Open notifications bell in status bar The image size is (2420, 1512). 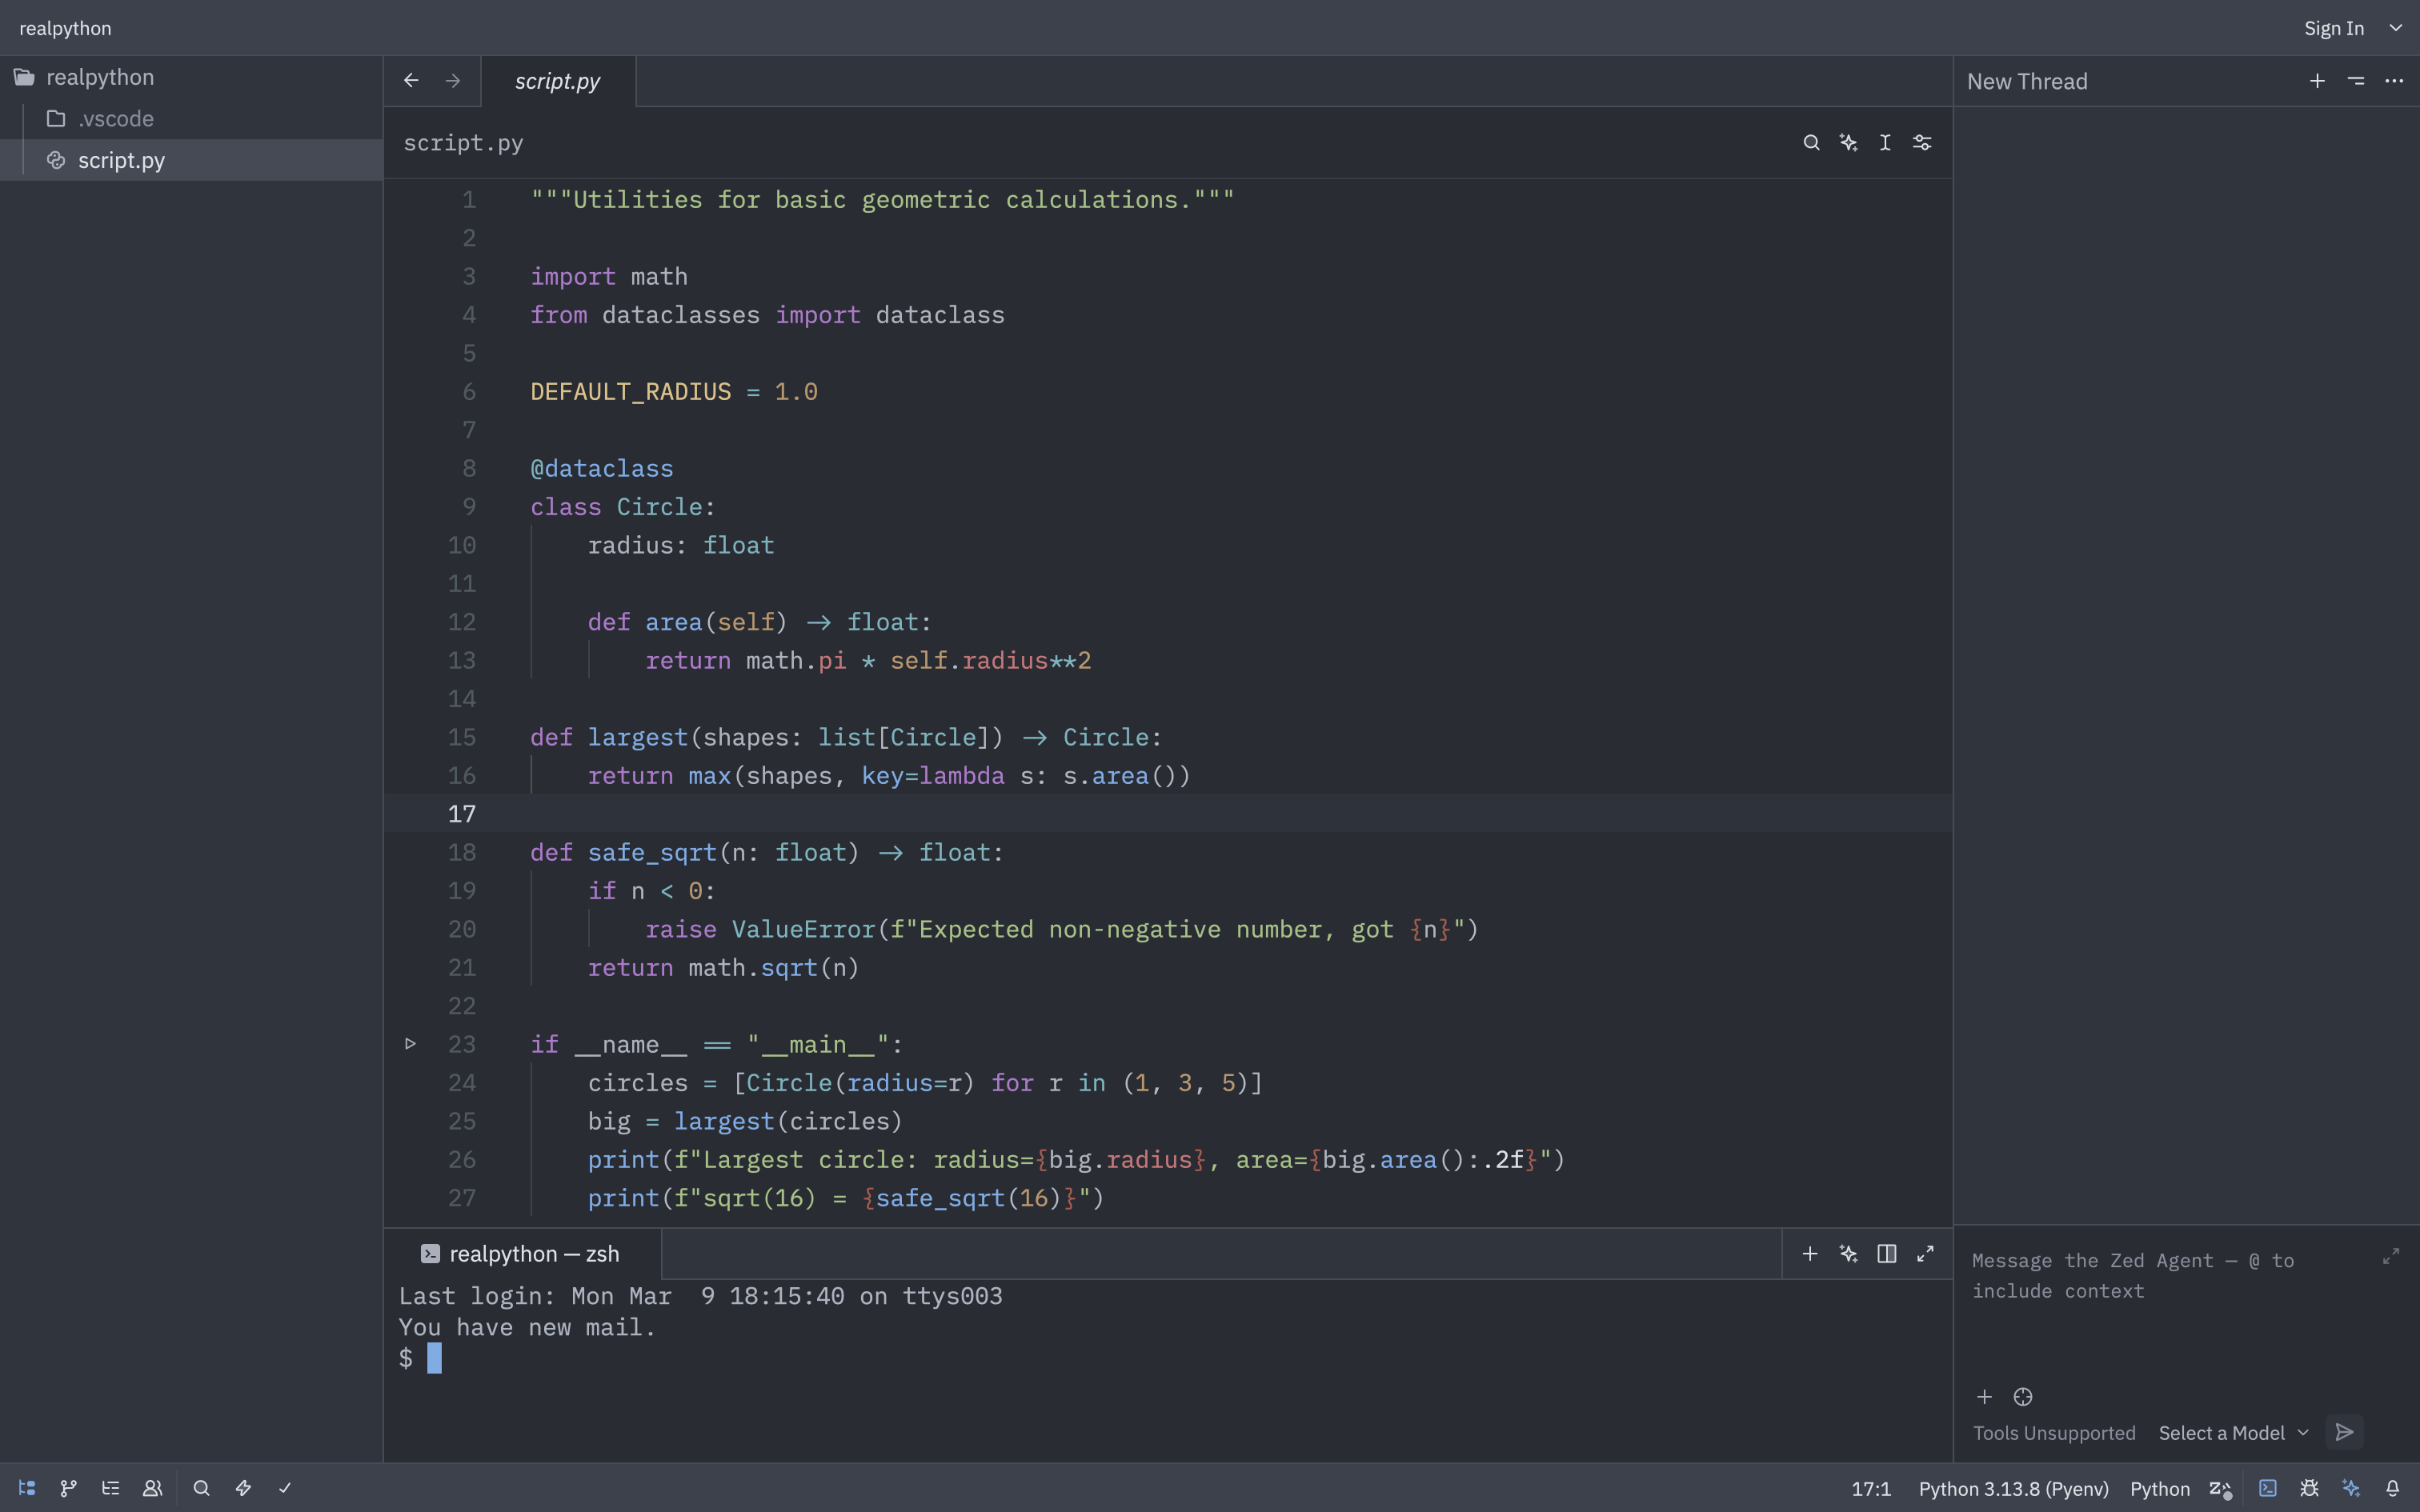tap(2393, 1488)
